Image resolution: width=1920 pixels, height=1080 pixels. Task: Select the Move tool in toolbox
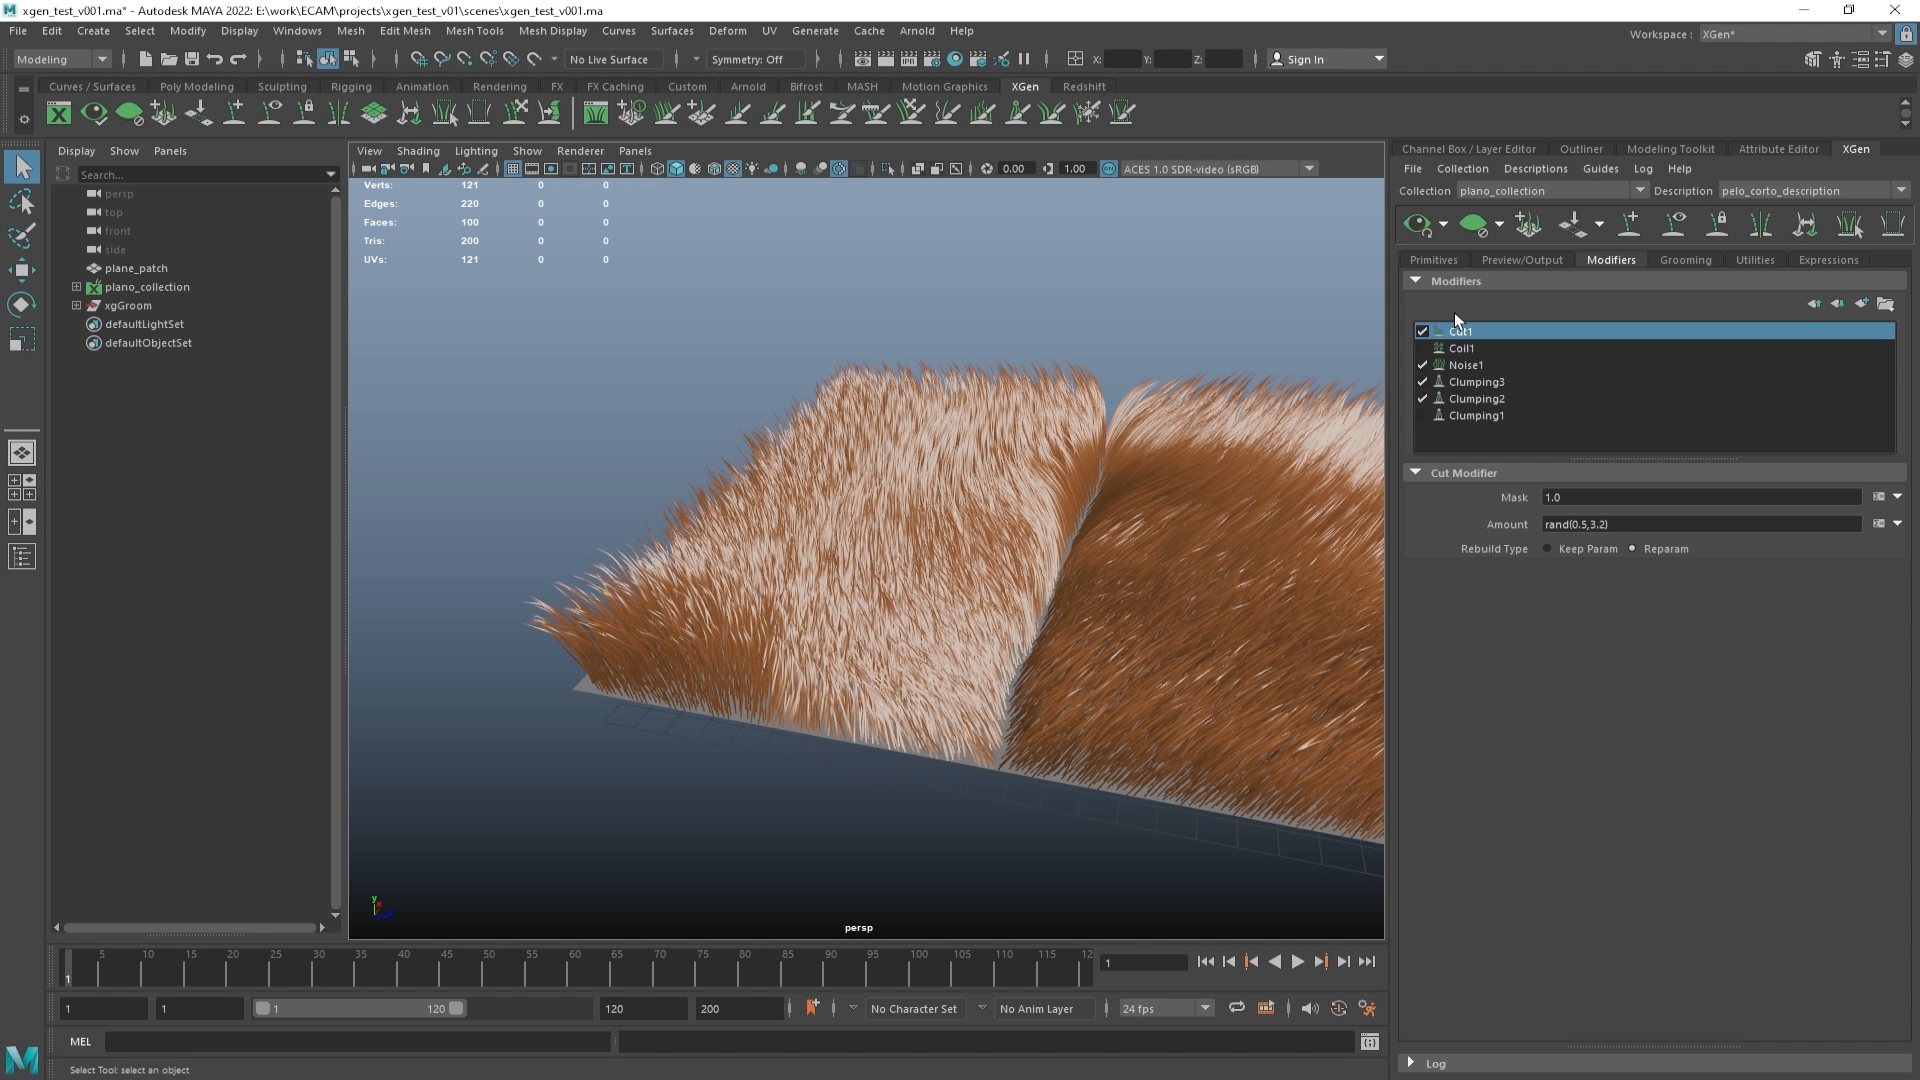pos(22,270)
